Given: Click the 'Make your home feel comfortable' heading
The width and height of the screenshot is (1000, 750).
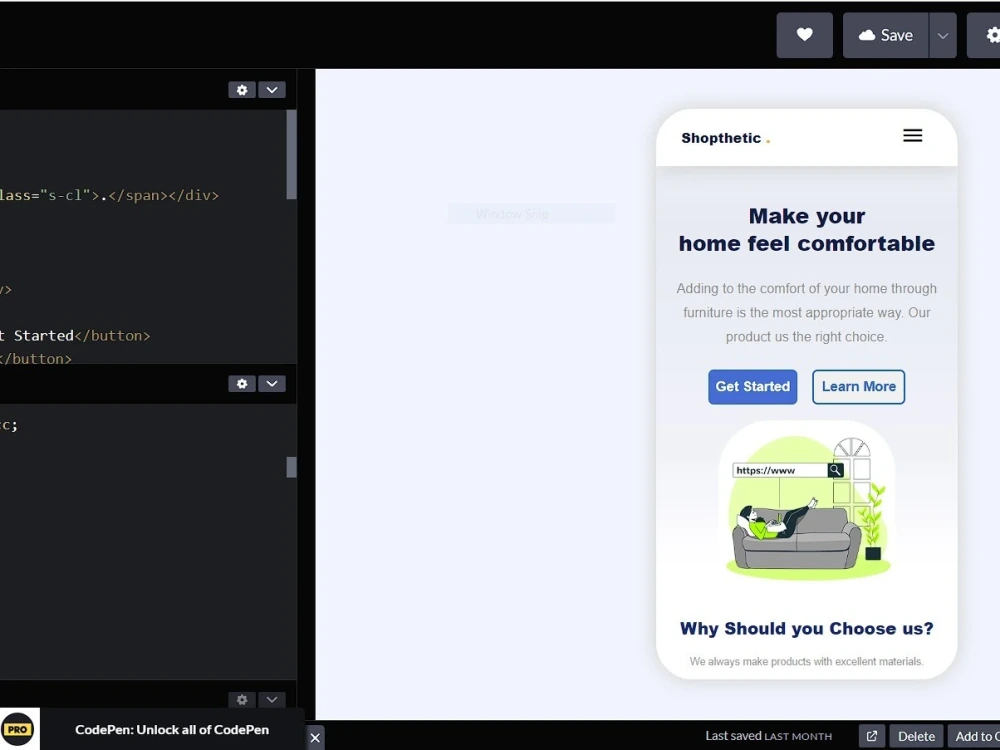Looking at the screenshot, I should point(807,230).
